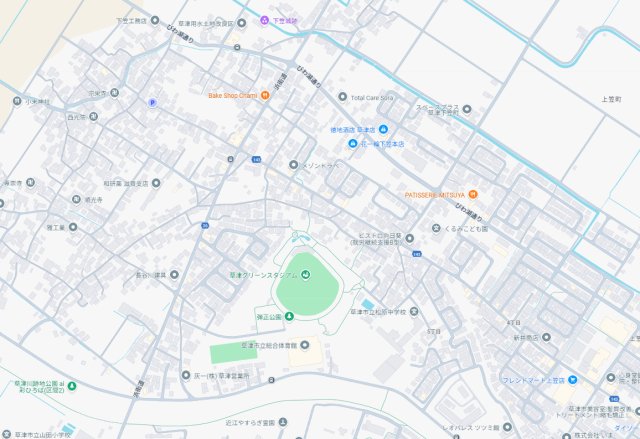Click the purple 下笠城跡 landmark icon
This screenshot has height=439, width=640.
point(264,20)
